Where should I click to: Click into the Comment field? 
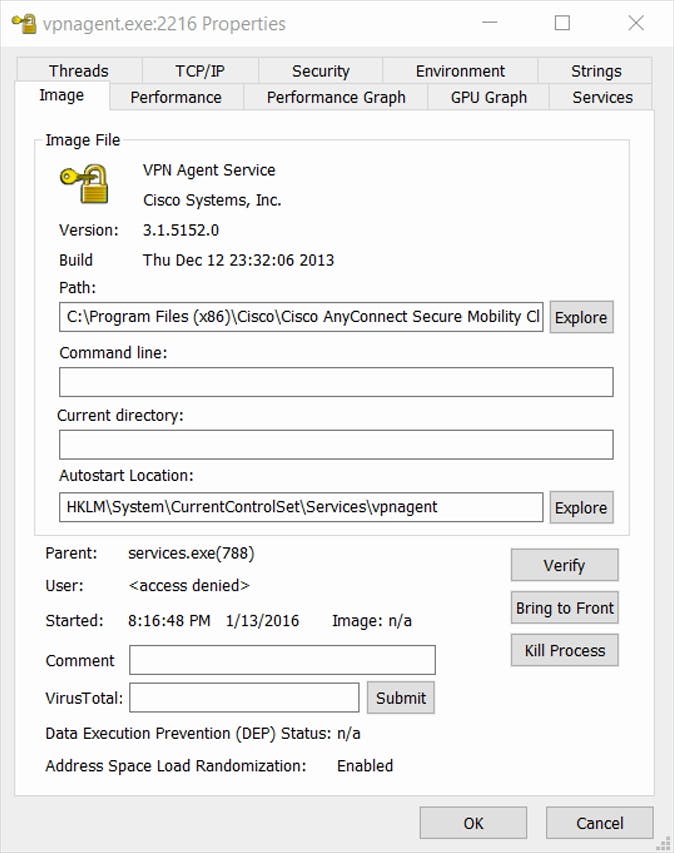pos(282,660)
